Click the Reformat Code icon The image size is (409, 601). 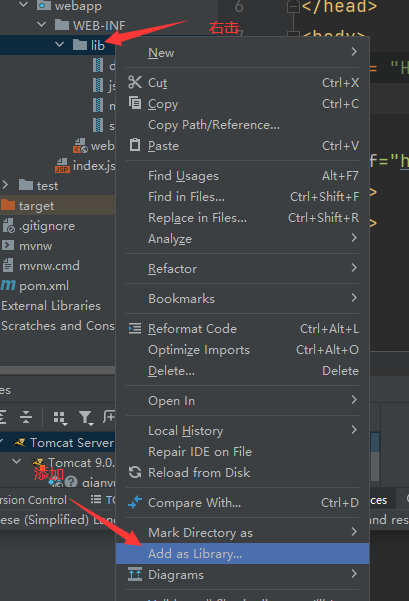point(135,328)
